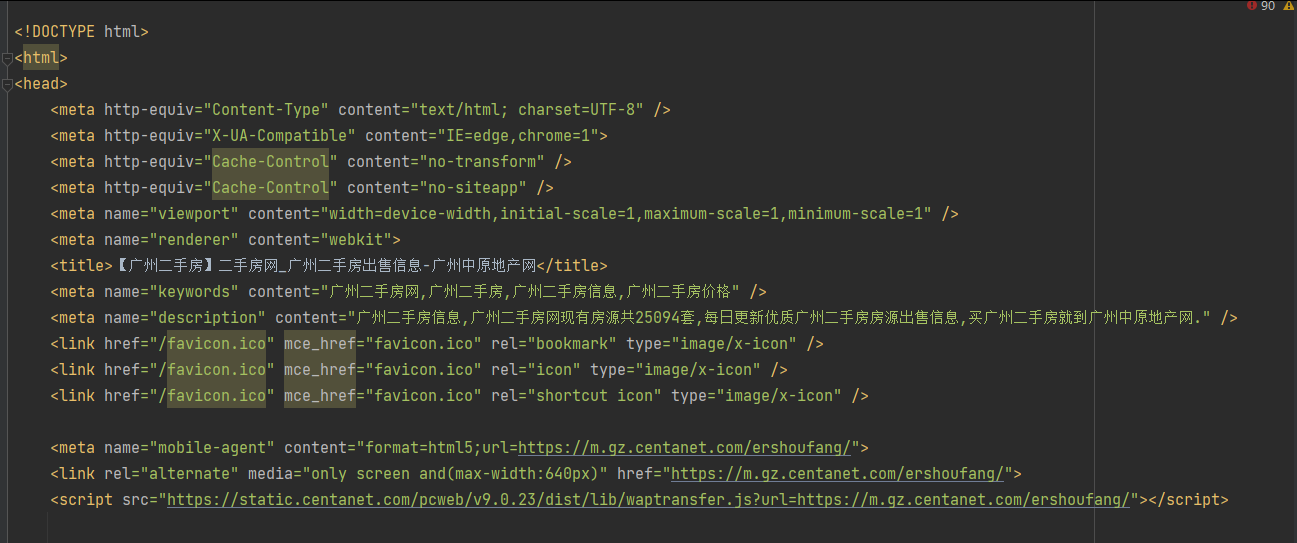
Task: Open the mobile-agent meta URL link
Action: pos(685,448)
